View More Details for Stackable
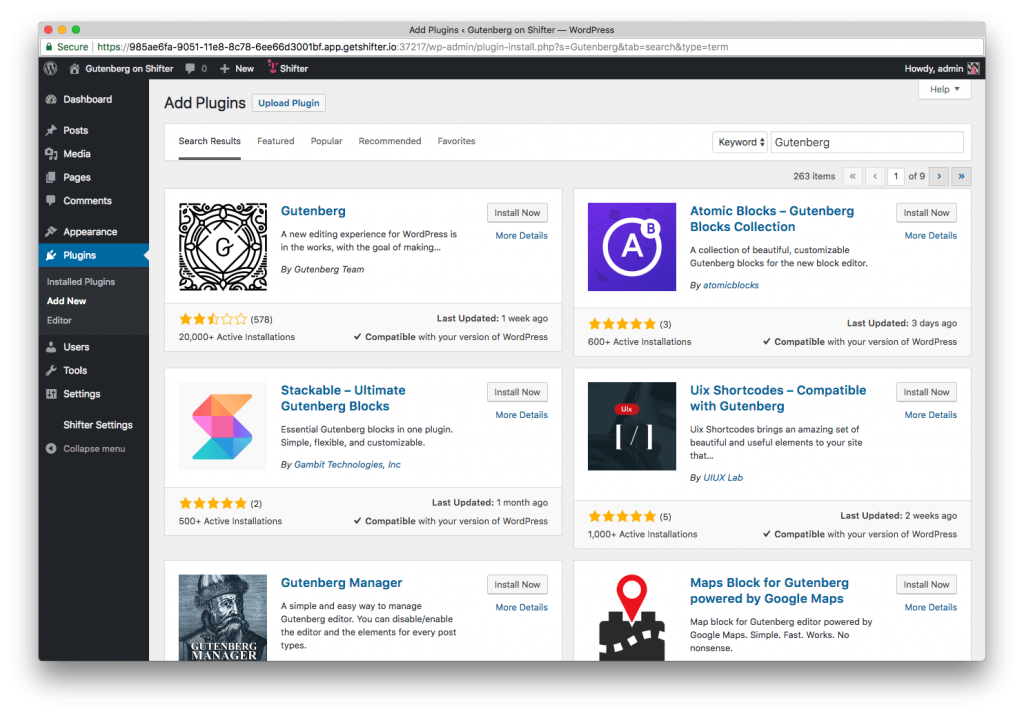The height and width of the screenshot is (716, 1024). click(x=521, y=415)
